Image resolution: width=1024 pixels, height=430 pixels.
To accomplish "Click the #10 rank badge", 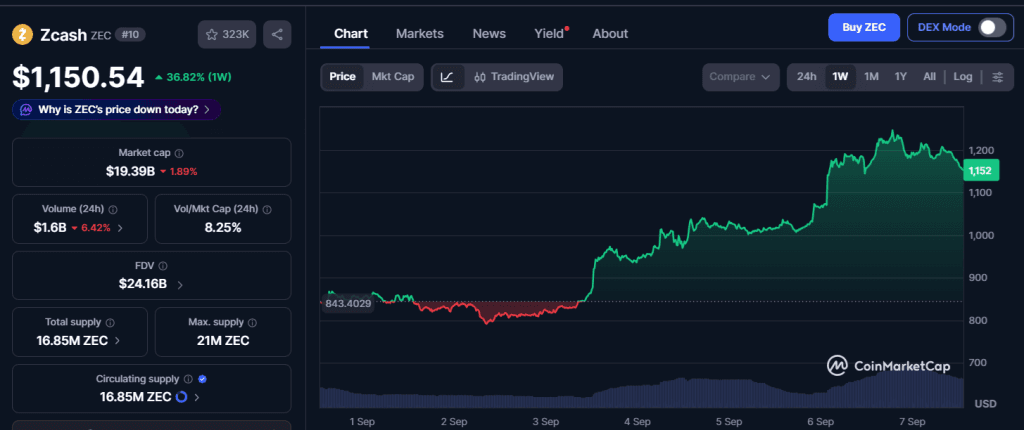I will 130,35.
